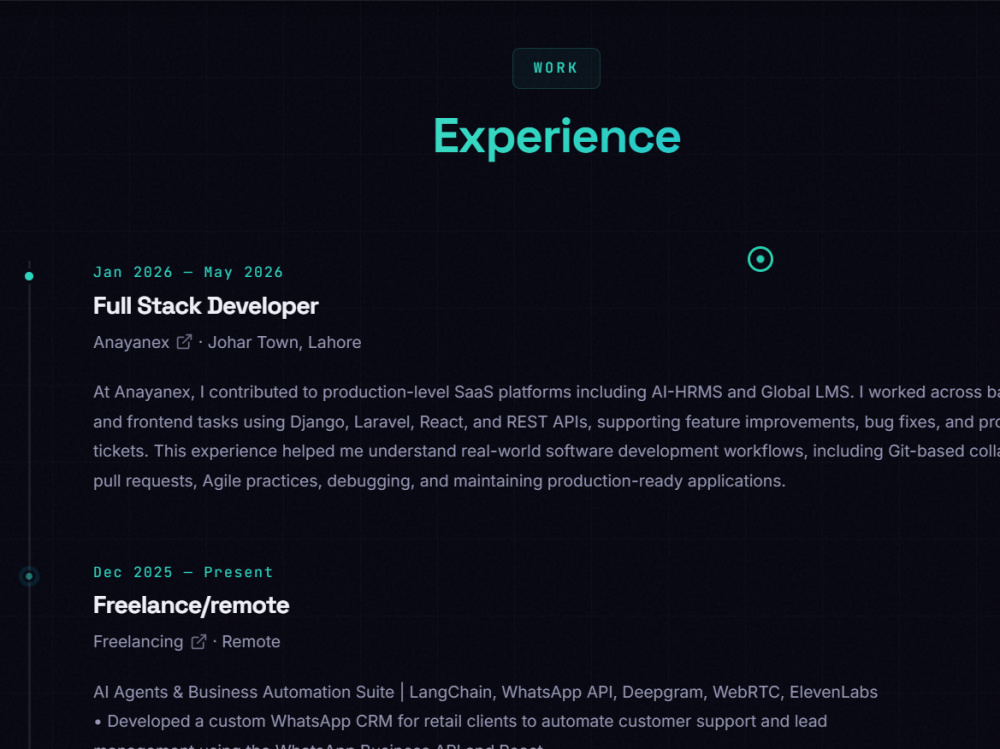Click the Full Stack Developer title
This screenshot has width=1000, height=749.
[205, 306]
